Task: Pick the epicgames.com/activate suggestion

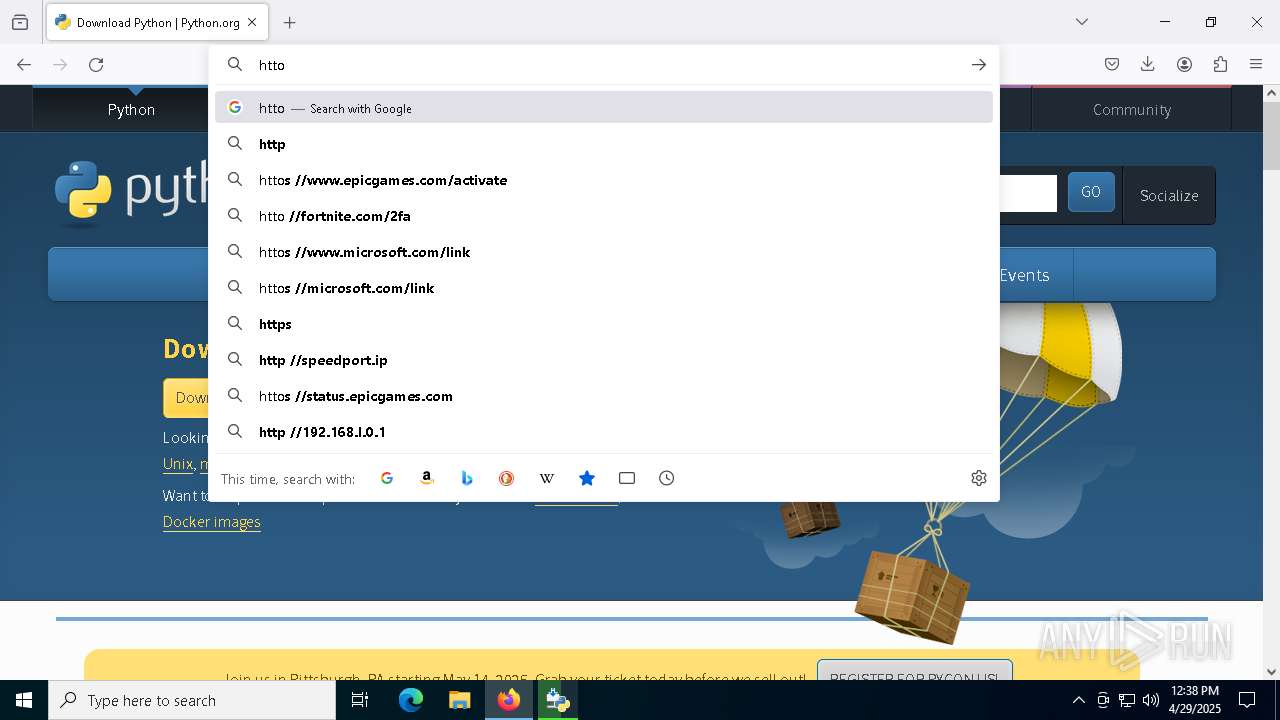Action: [604, 180]
